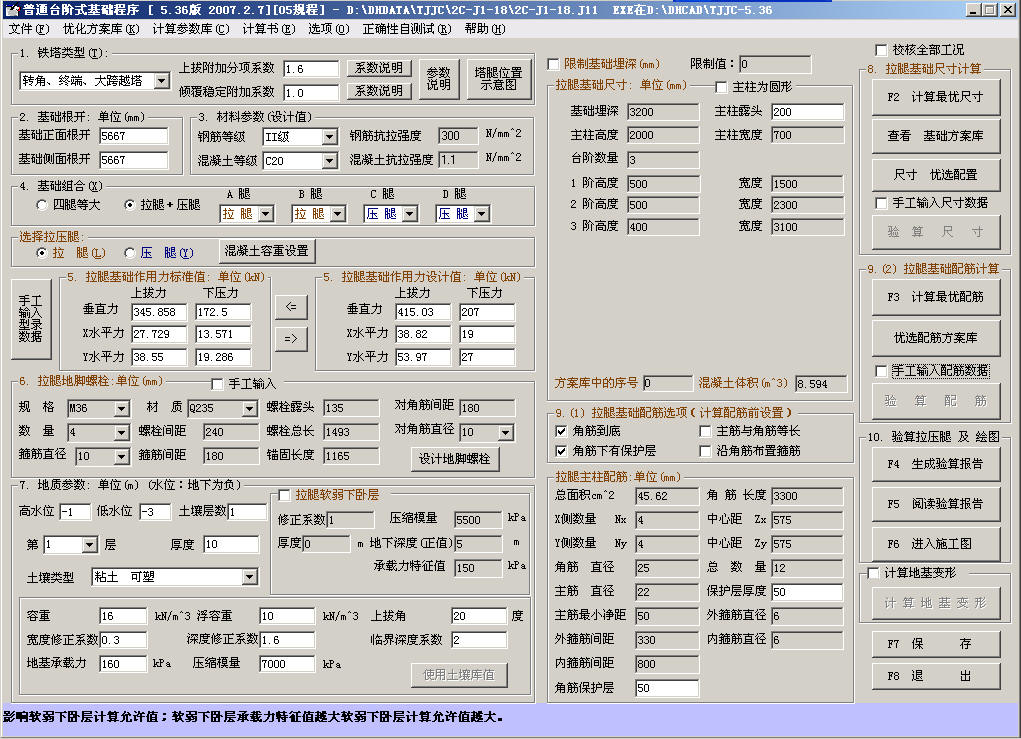Click the right arrow => transfer button
The image size is (1021, 739).
(x=291, y=339)
